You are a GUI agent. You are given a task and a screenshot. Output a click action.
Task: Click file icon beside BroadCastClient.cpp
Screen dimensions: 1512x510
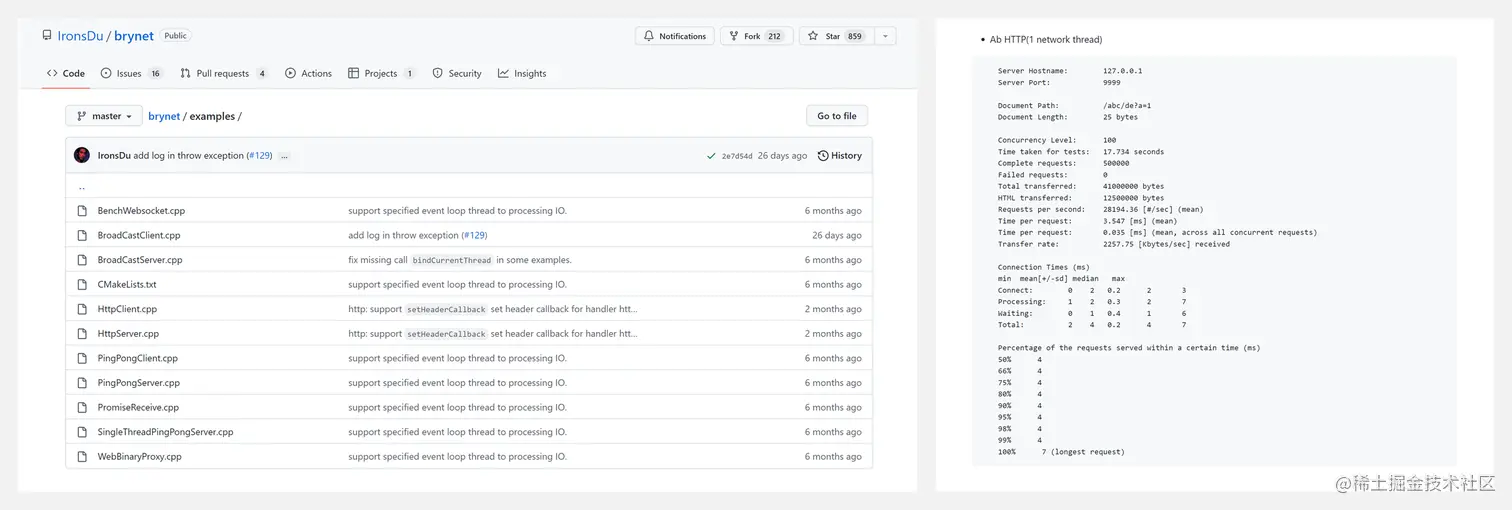[x=83, y=235]
